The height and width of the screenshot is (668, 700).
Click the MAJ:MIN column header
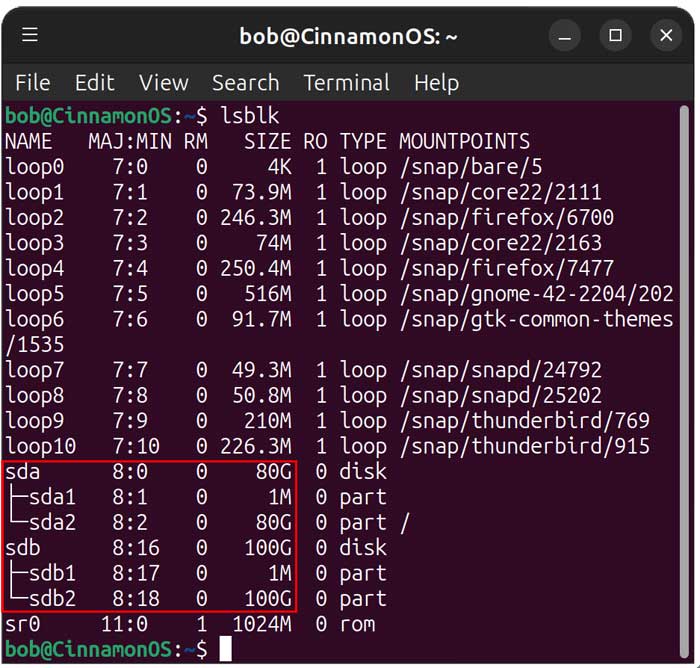pyautogui.click(x=130, y=142)
